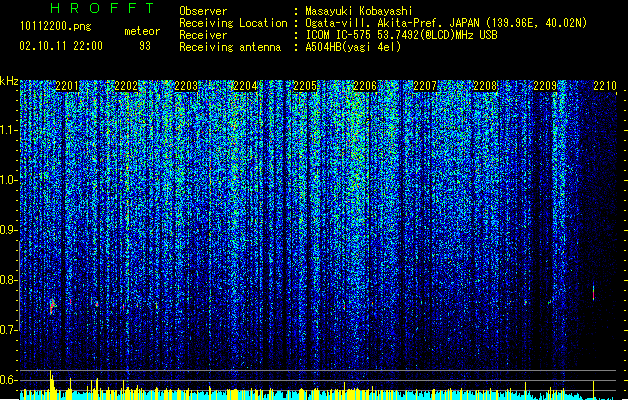The image size is (629, 400).
Task: Click the meteor count label
Action: 142,31
